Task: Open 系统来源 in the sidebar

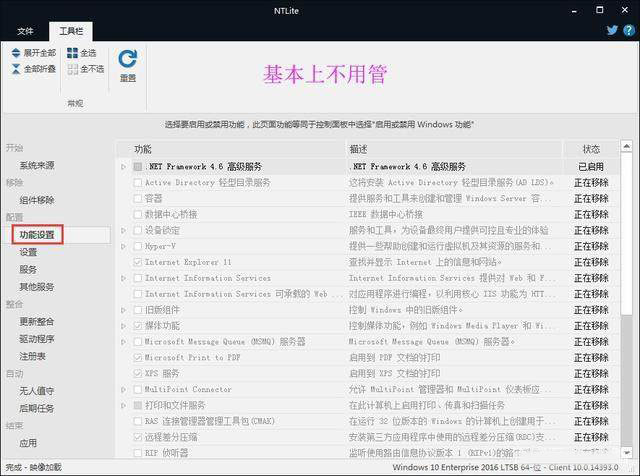Action: tap(37, 165)
